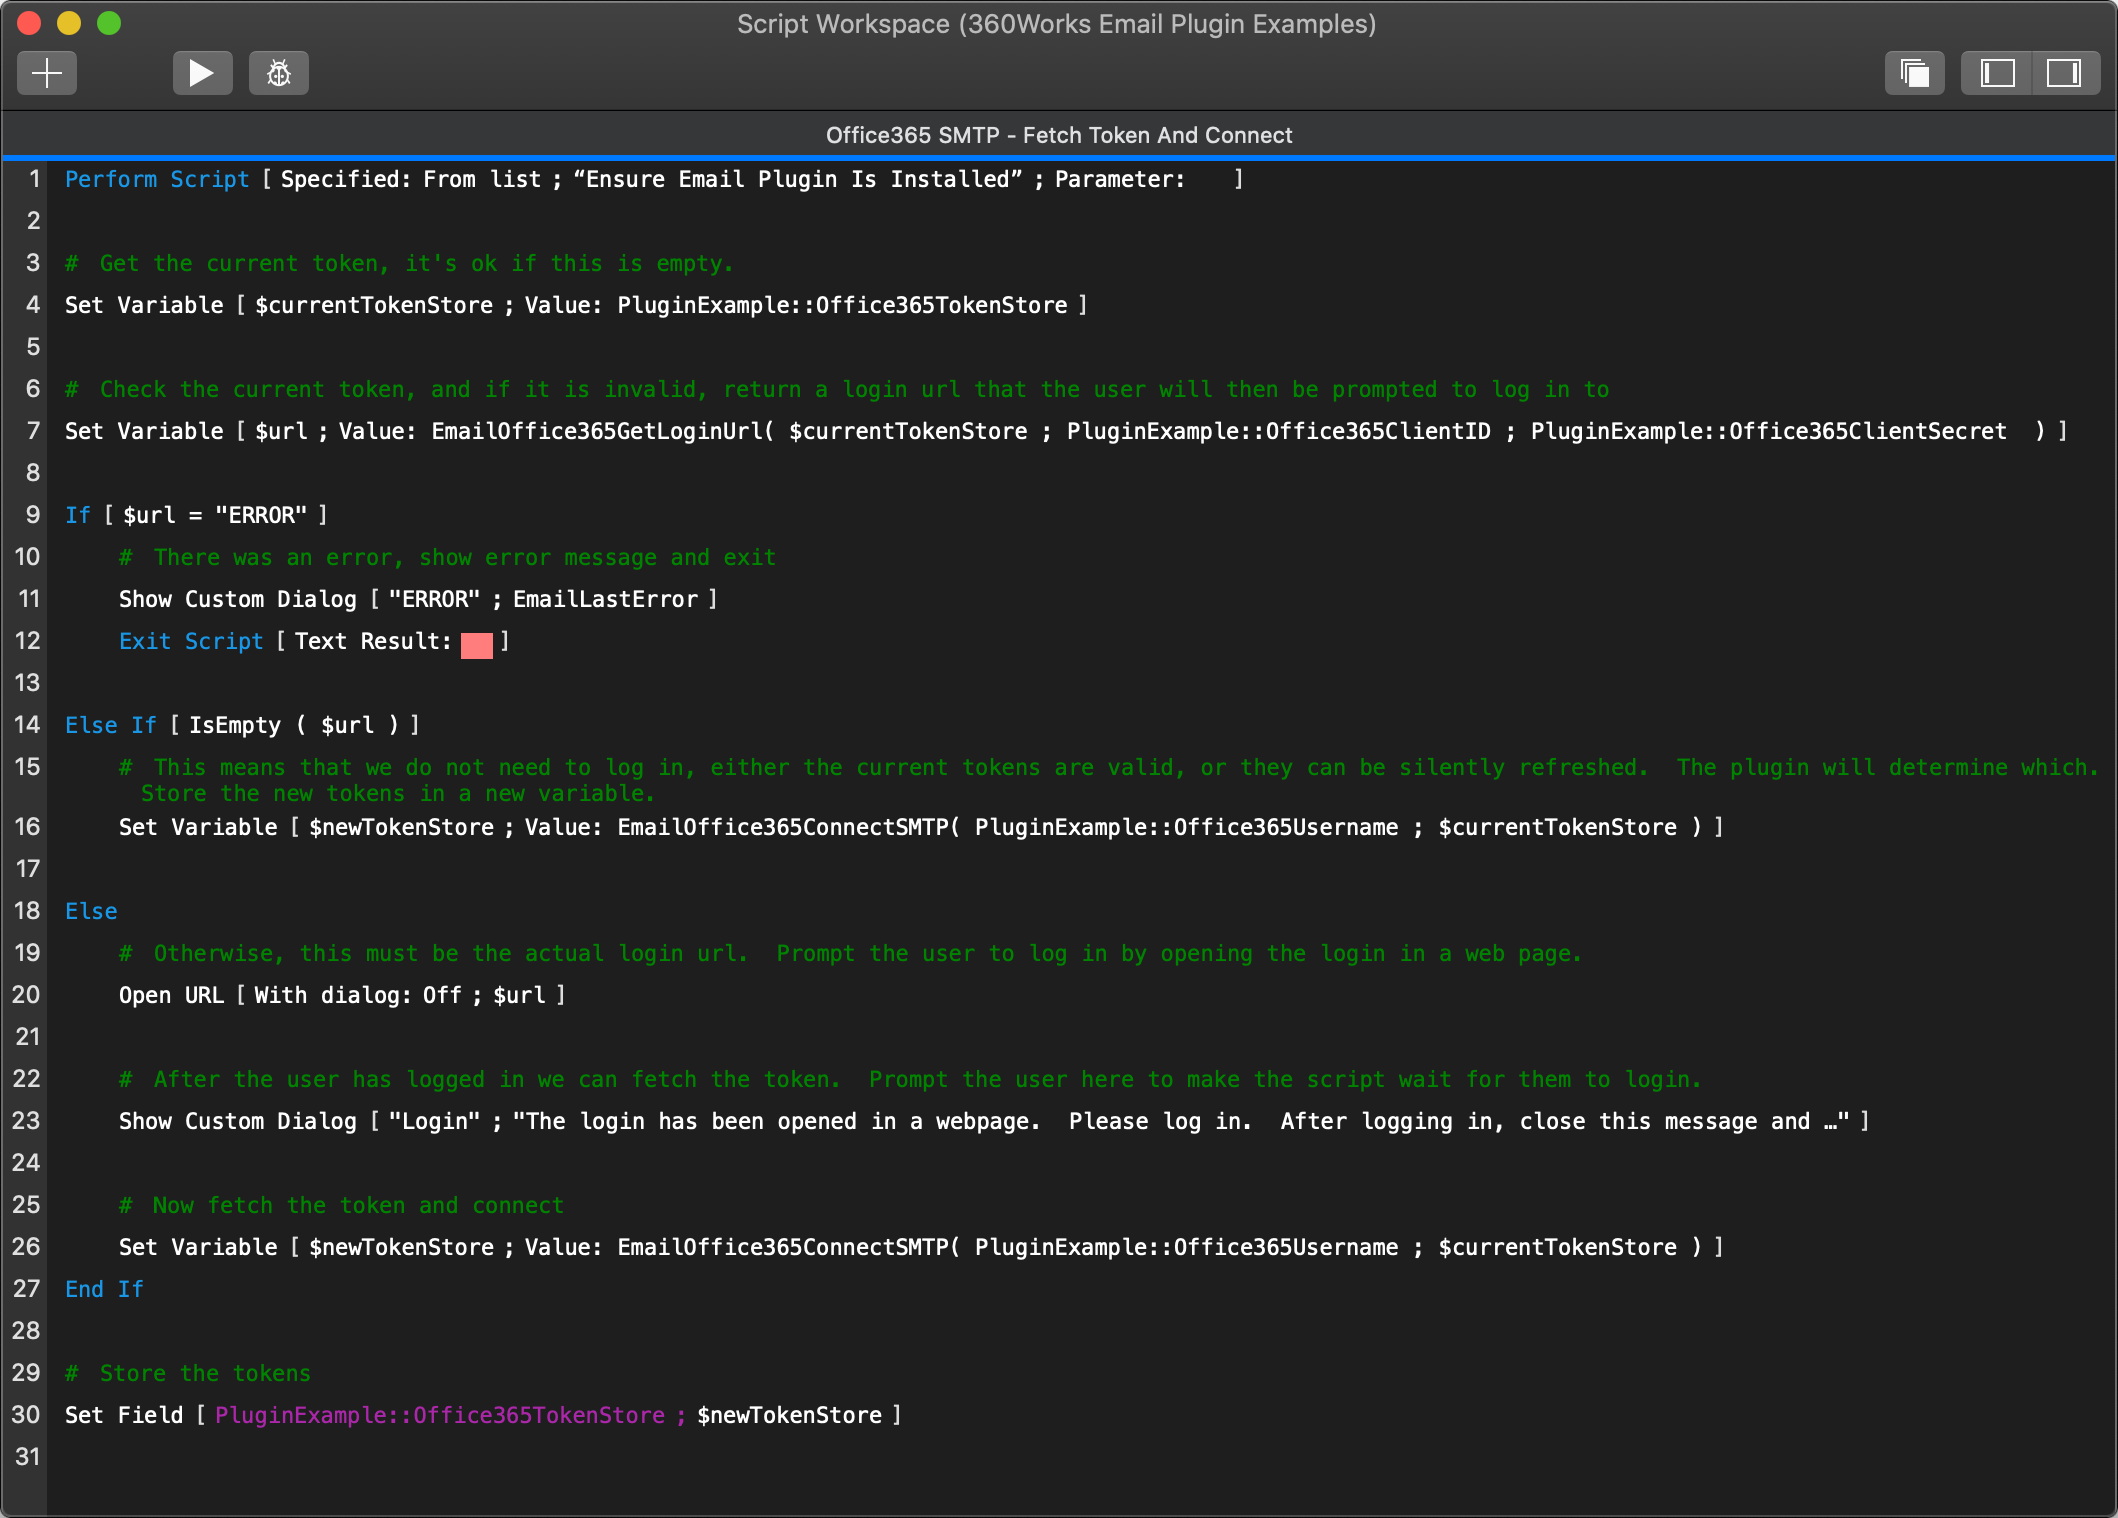The width and height of the screenshot is (2118, 1518).
Task: Toggle the left scripts pane
Action: [1997, 73]
